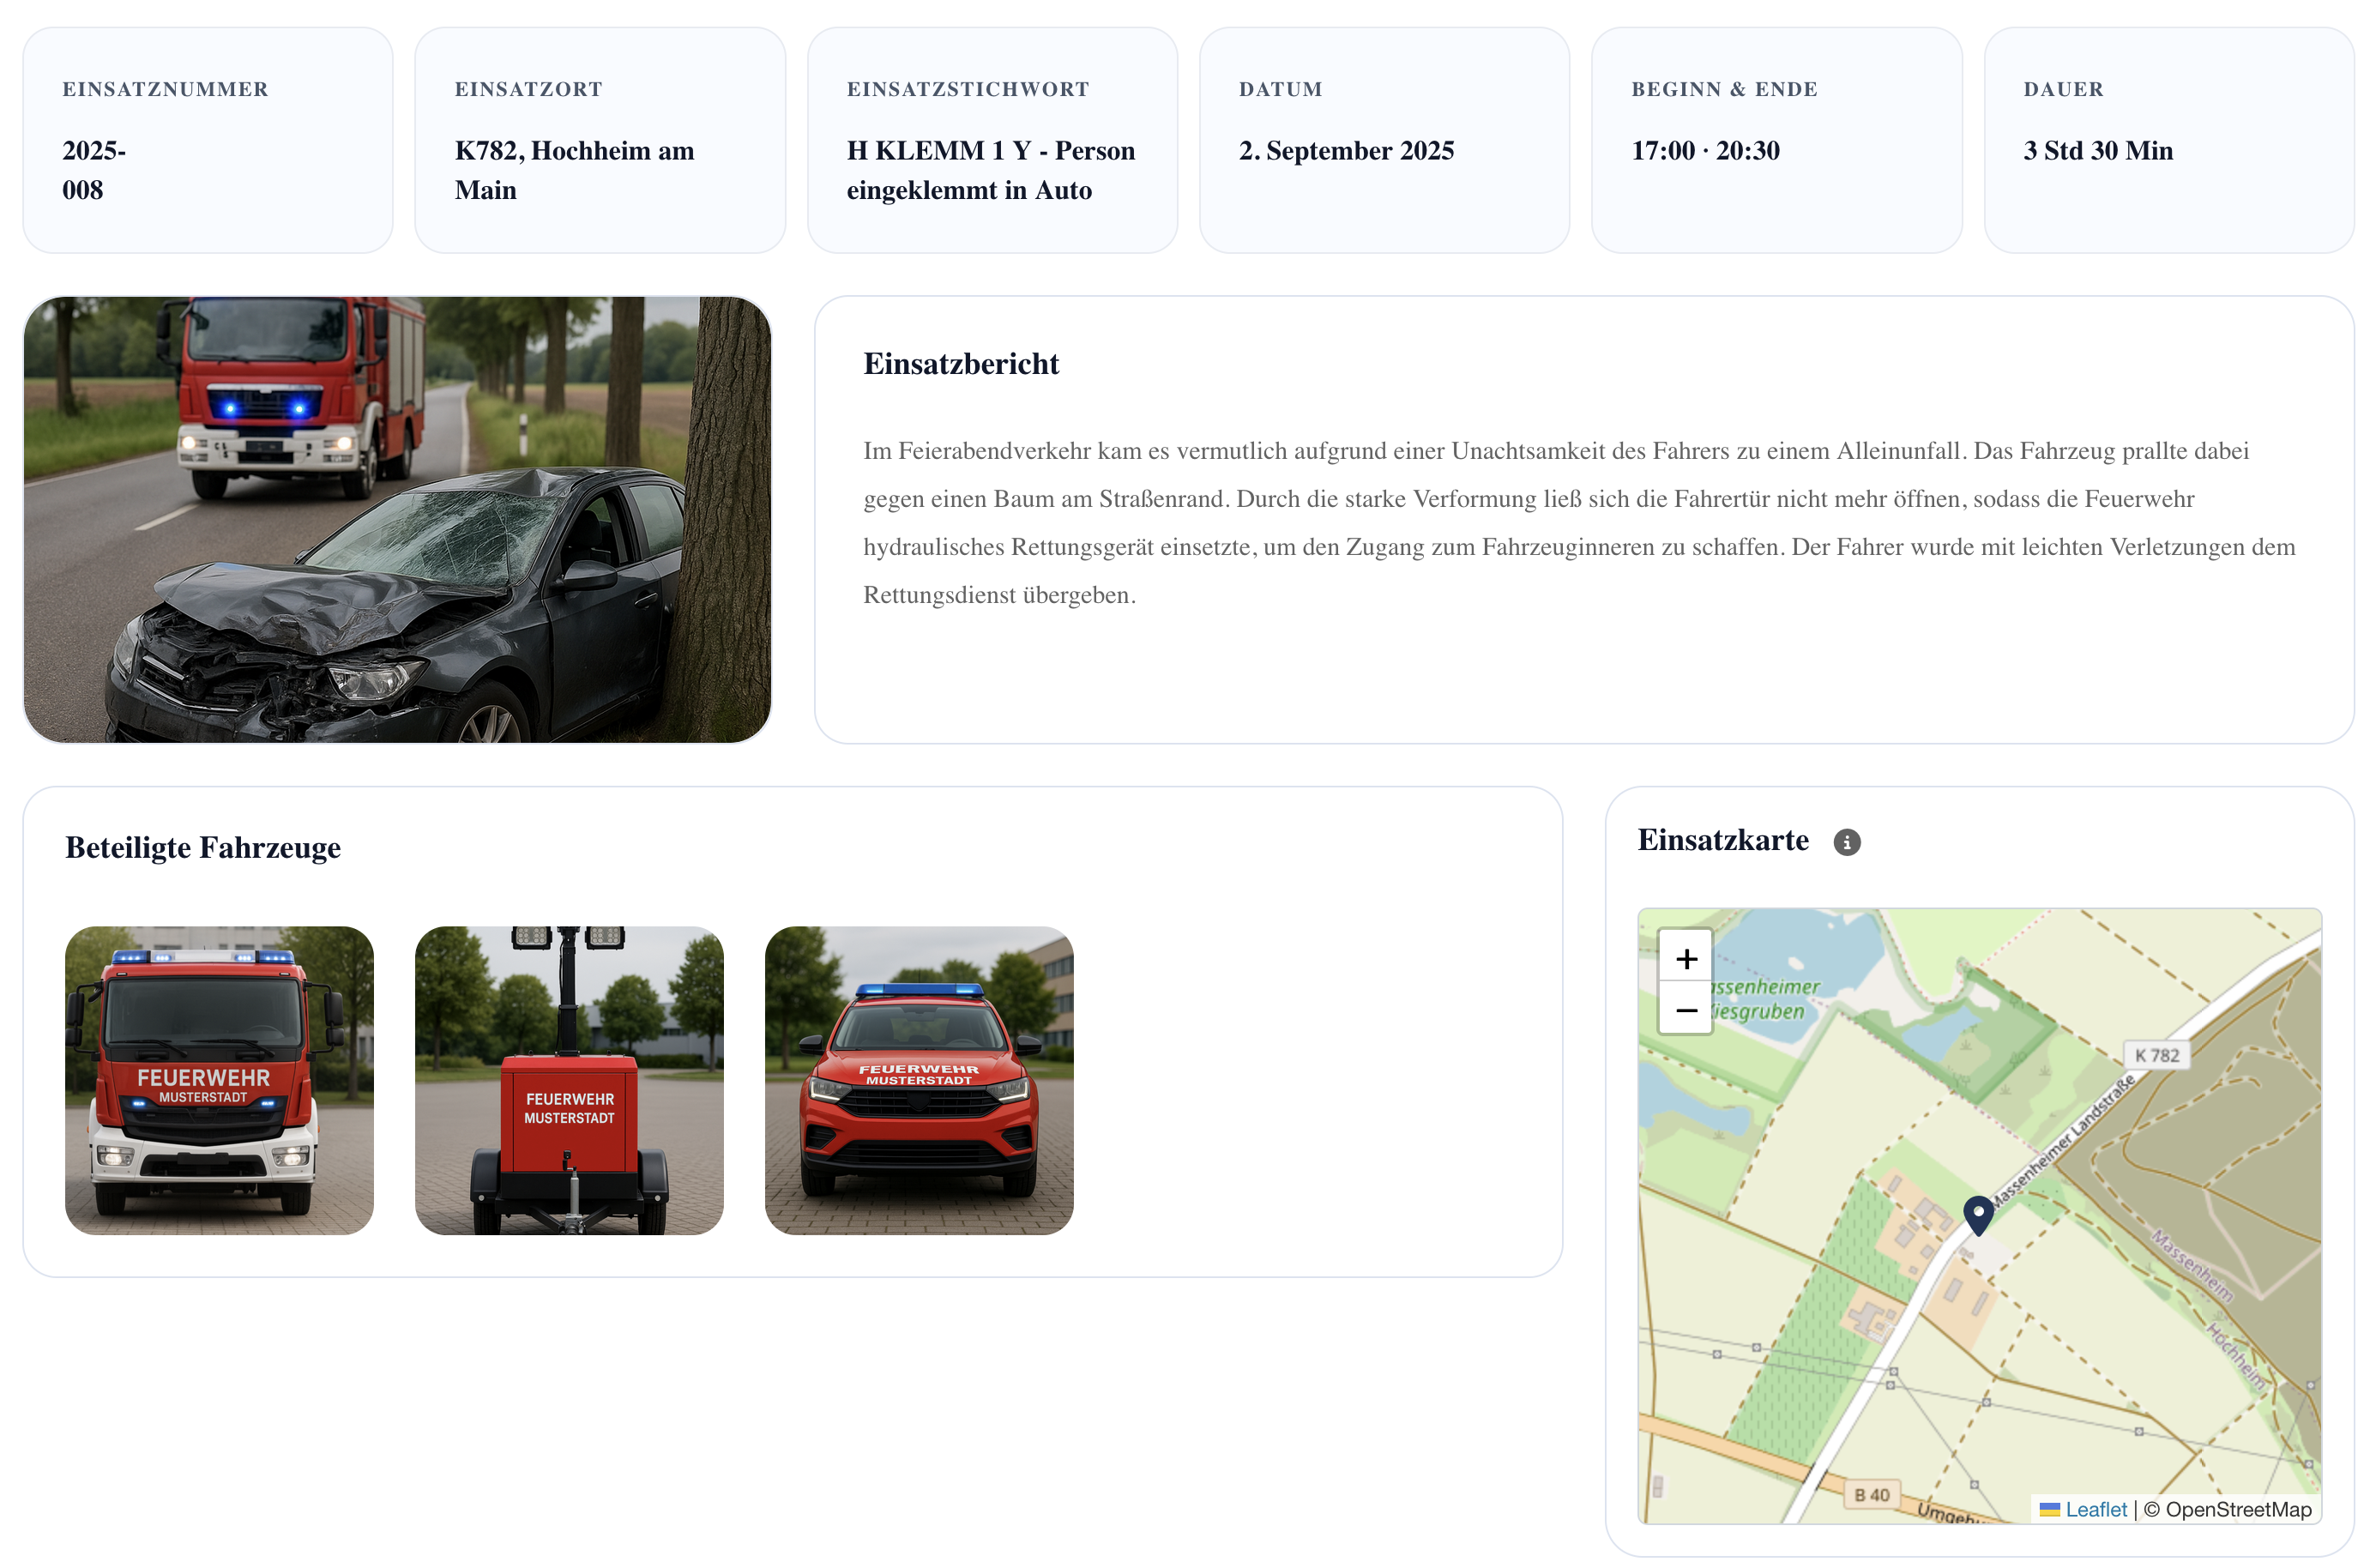Image resolution: width=2376 pixels, height=1568 pixels.
Task: Click the dark location pin on map
Action: pyautogui.click(x=1977, y=1213)
